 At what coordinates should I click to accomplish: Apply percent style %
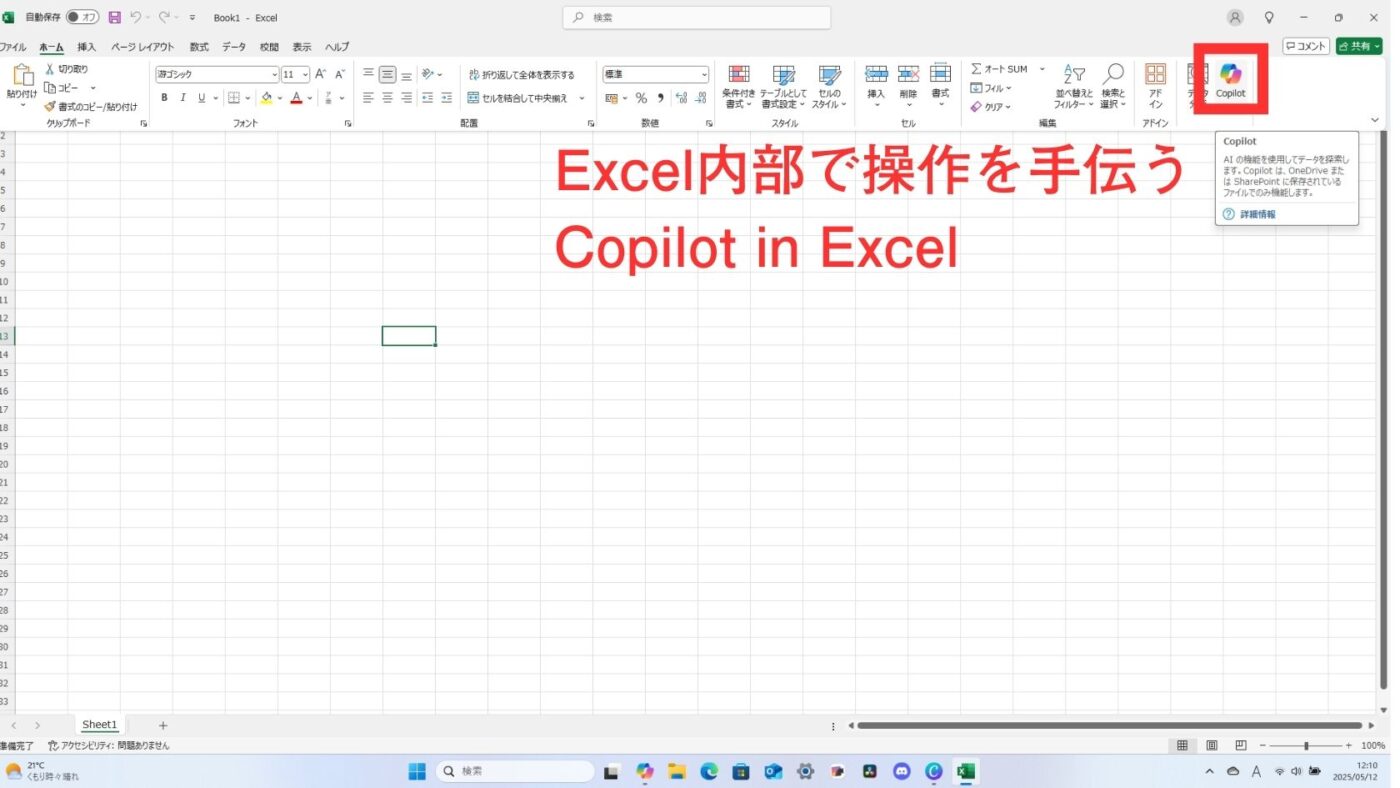point(641,98)
